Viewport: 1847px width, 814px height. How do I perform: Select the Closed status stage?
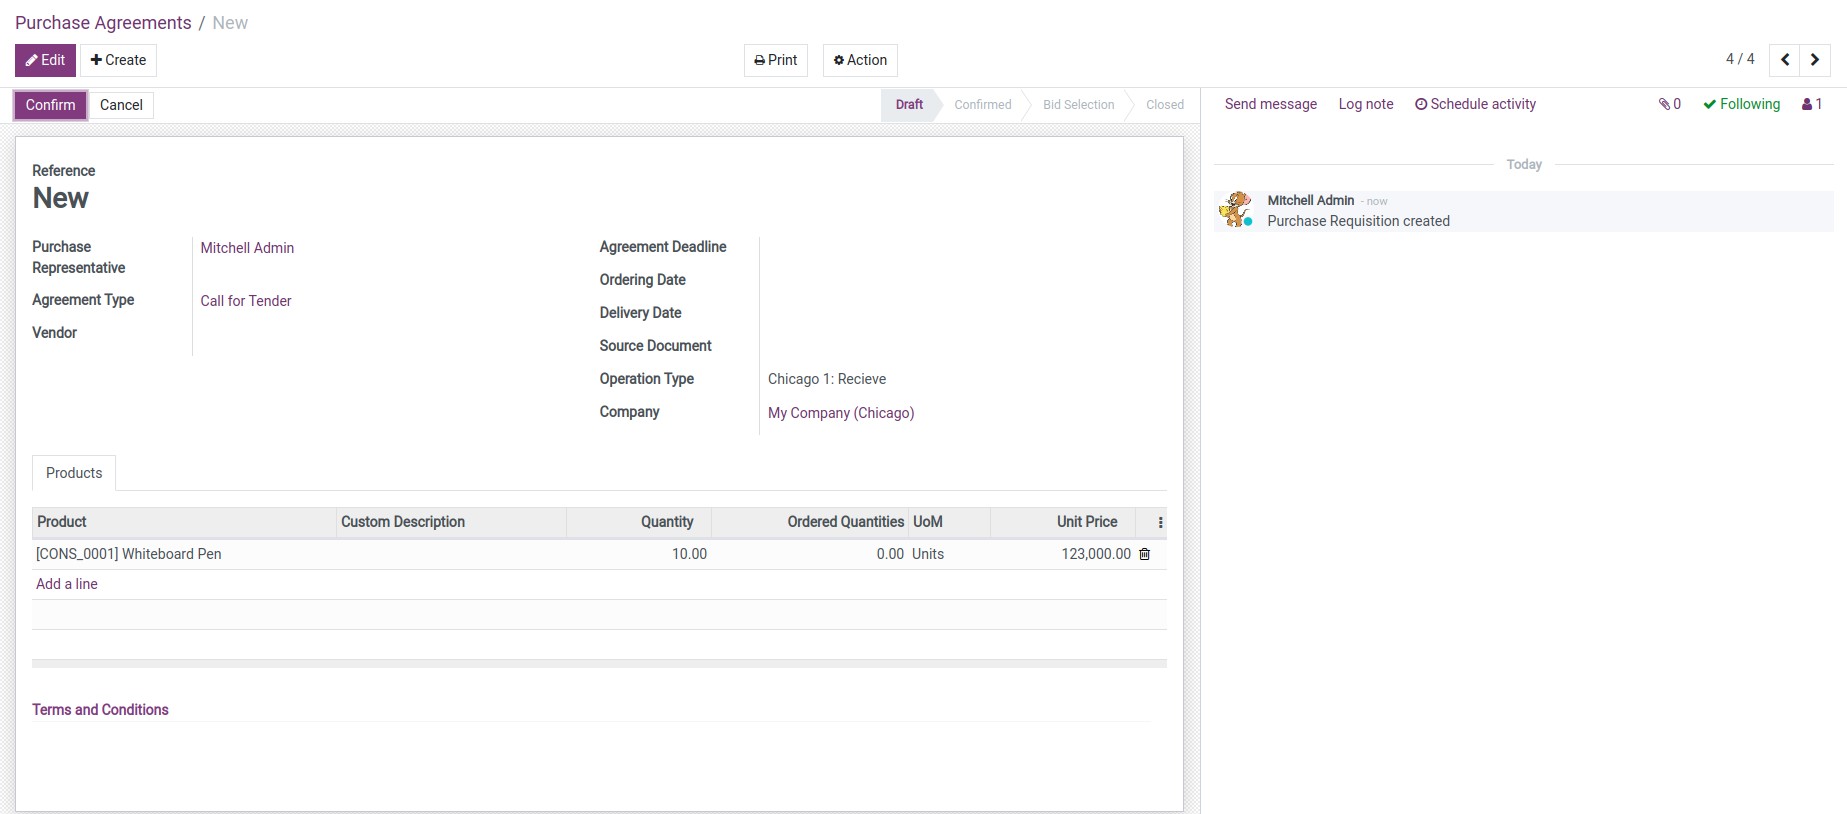(x=1165, y=104)
